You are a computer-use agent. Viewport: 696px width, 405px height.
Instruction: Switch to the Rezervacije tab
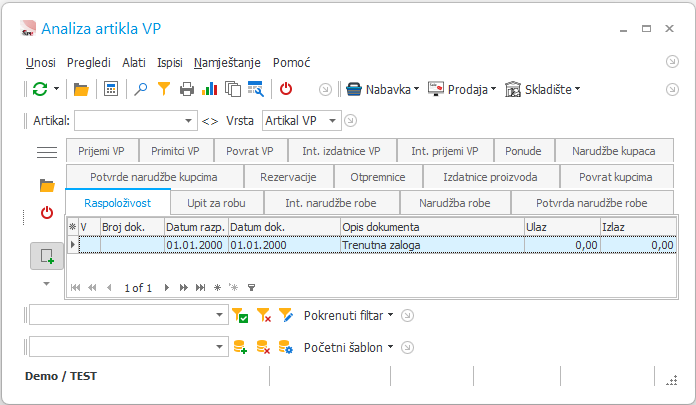coord(288,177)
